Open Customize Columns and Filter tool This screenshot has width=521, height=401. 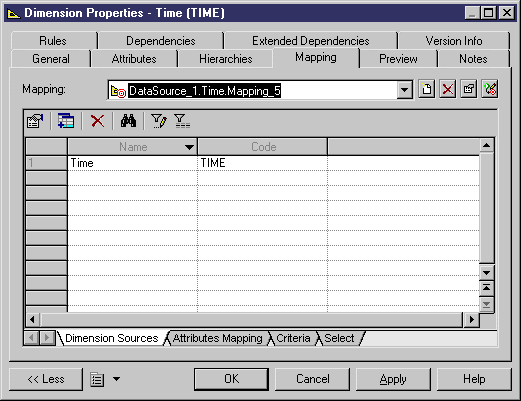click(x=159, y=121)
